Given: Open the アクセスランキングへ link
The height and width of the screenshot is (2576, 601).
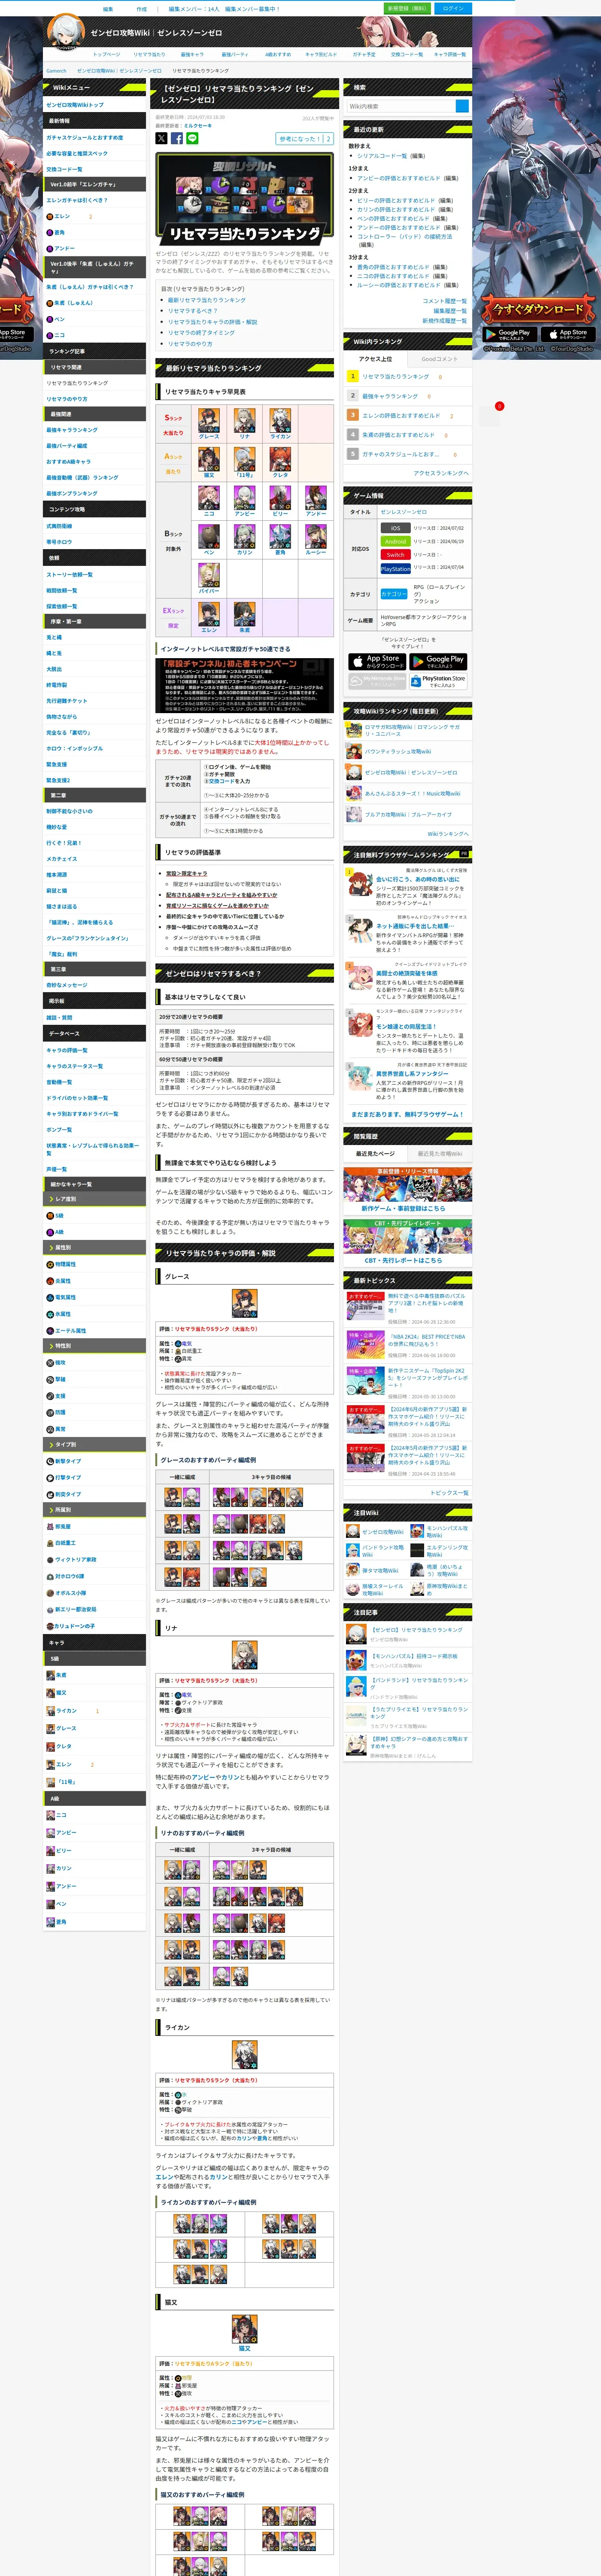Looking at the screenshot, I should 440,473.
